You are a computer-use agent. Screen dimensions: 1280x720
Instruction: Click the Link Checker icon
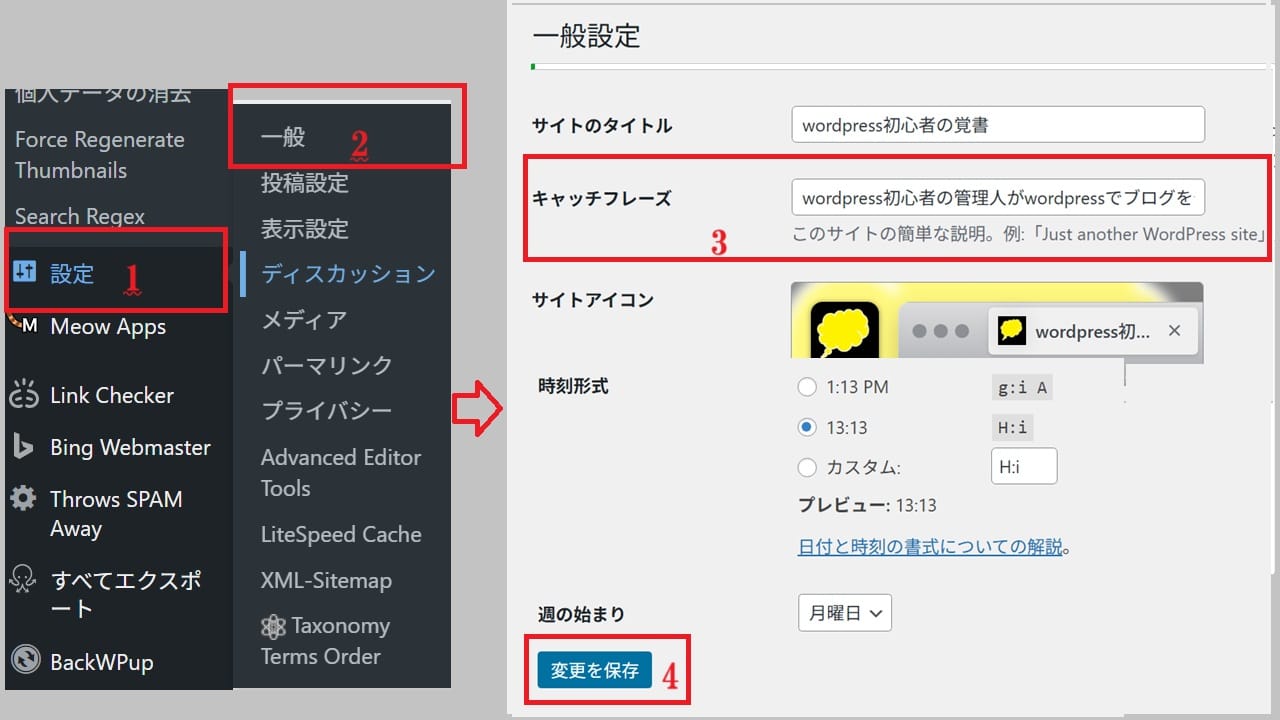pos(24,396)
